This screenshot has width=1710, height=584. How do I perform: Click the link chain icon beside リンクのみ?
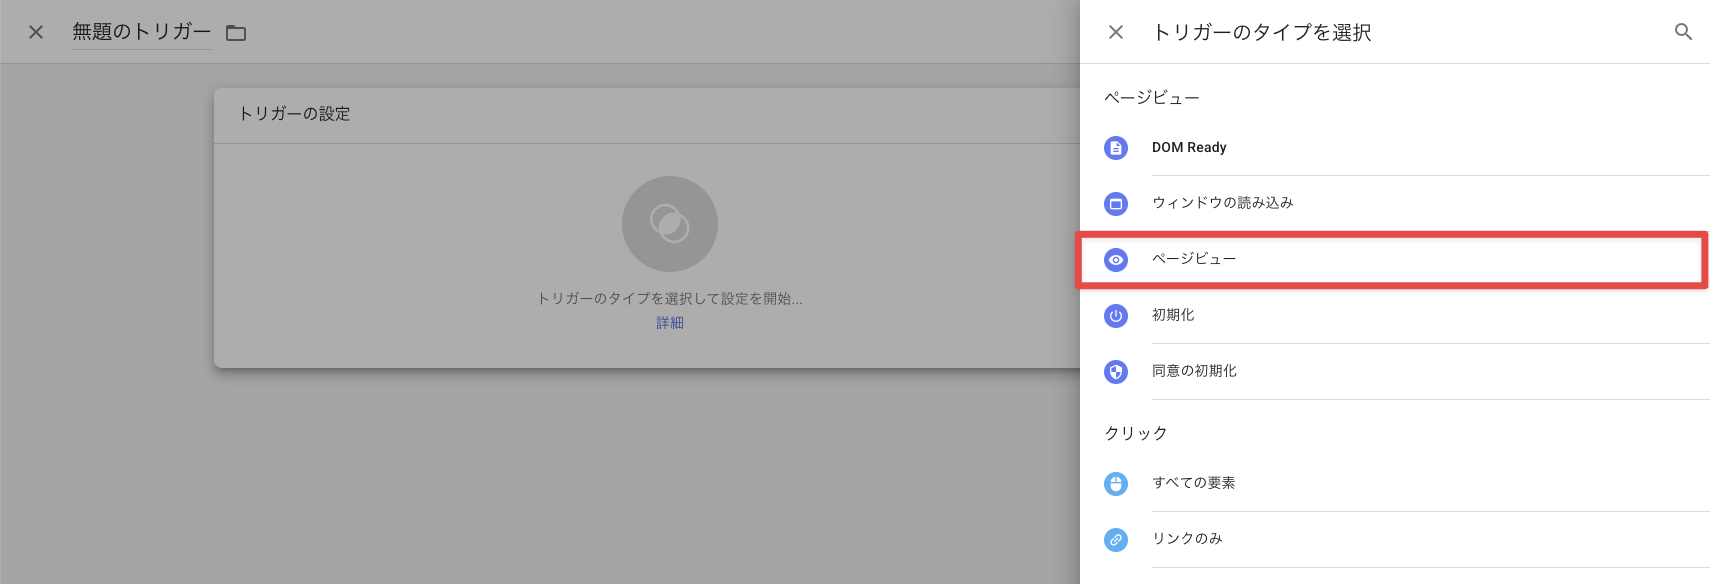point(1115,540)
